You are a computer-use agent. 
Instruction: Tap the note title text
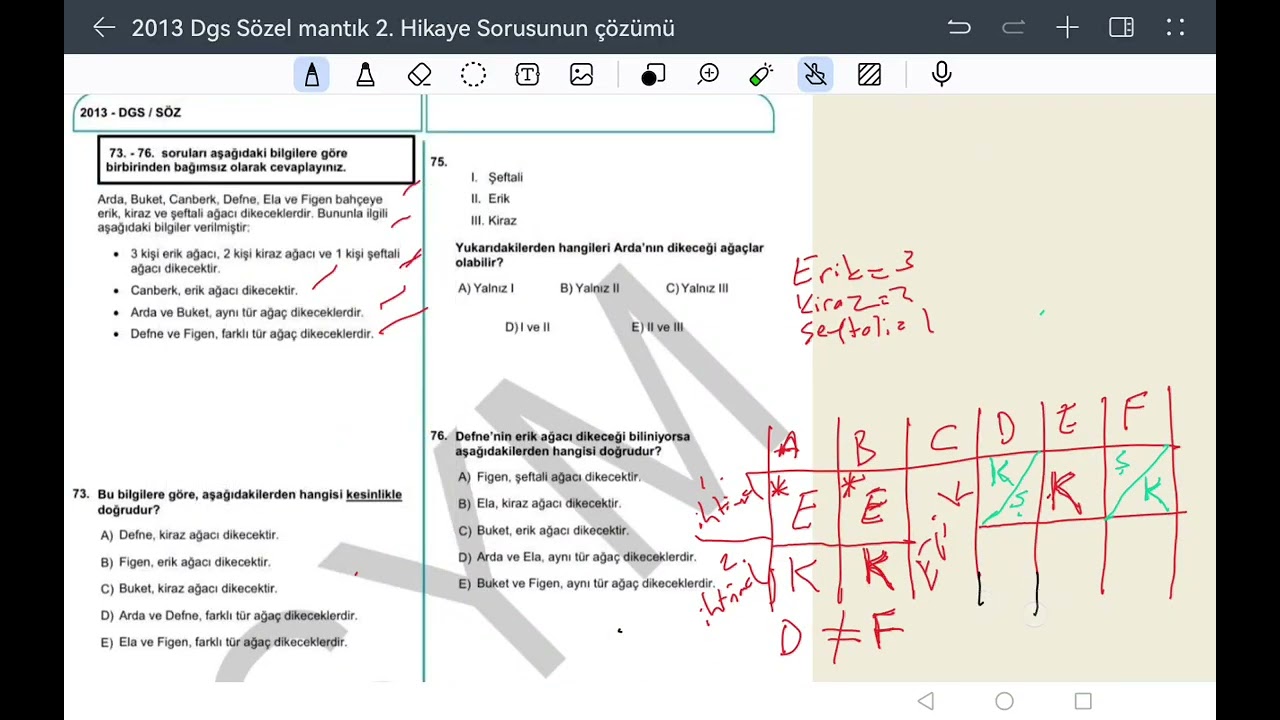[x=403, y=28]
